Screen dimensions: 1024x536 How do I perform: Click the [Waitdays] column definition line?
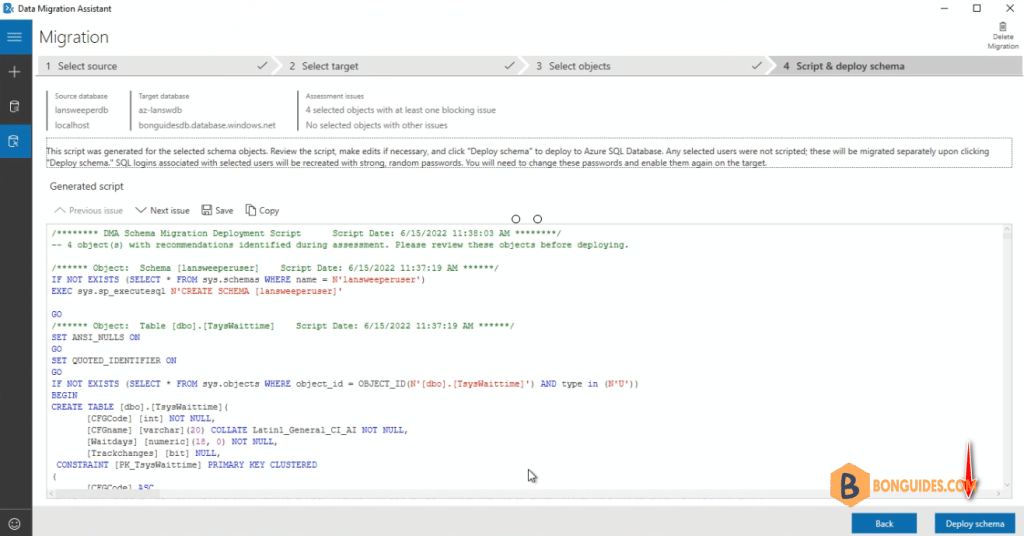182,441
